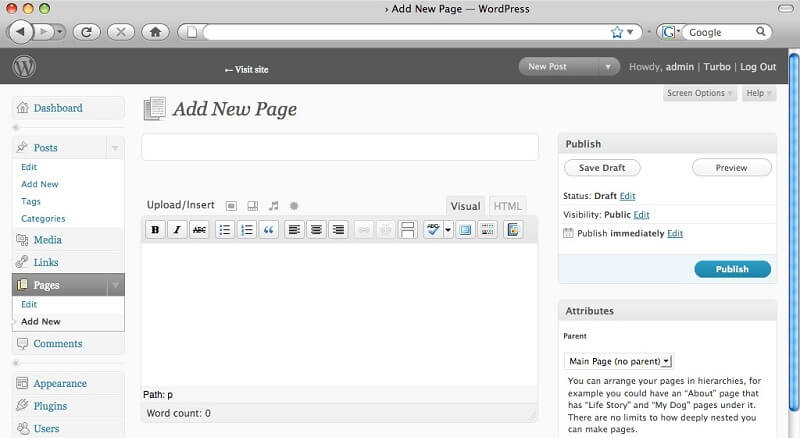Follow the Visit site link
Image resolution: width=800 pixels, height=438 pixels.
click(246, 69)
